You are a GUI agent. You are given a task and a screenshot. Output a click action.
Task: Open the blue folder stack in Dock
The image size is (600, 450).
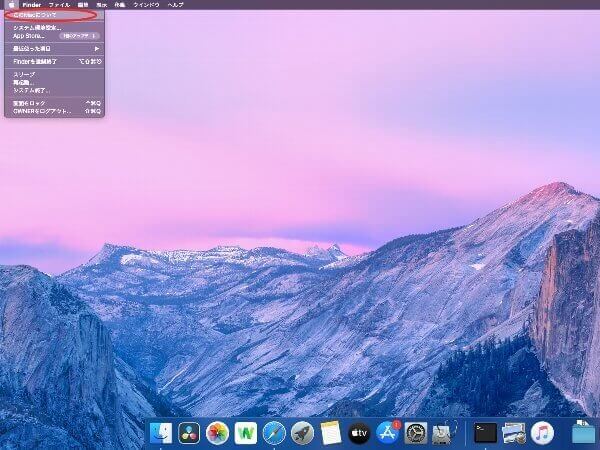click(x=583, y=432)
